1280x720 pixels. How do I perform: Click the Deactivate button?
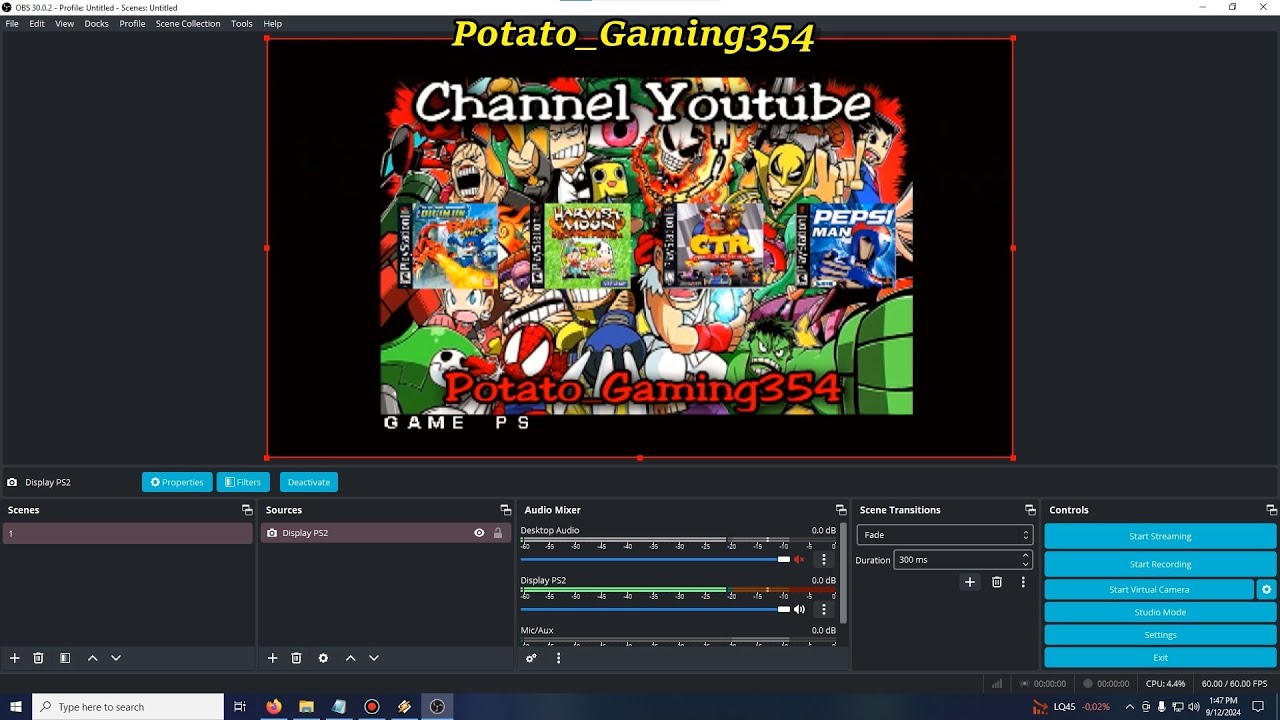click(x=309, y=482)
